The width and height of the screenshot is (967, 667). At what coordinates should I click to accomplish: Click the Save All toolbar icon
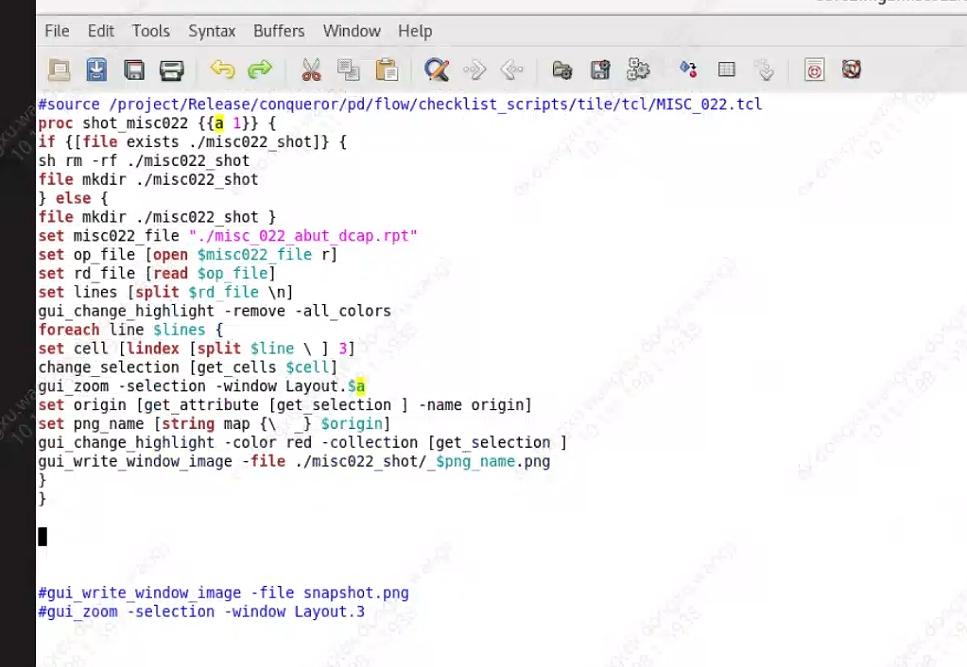click(x=134, y=70)
